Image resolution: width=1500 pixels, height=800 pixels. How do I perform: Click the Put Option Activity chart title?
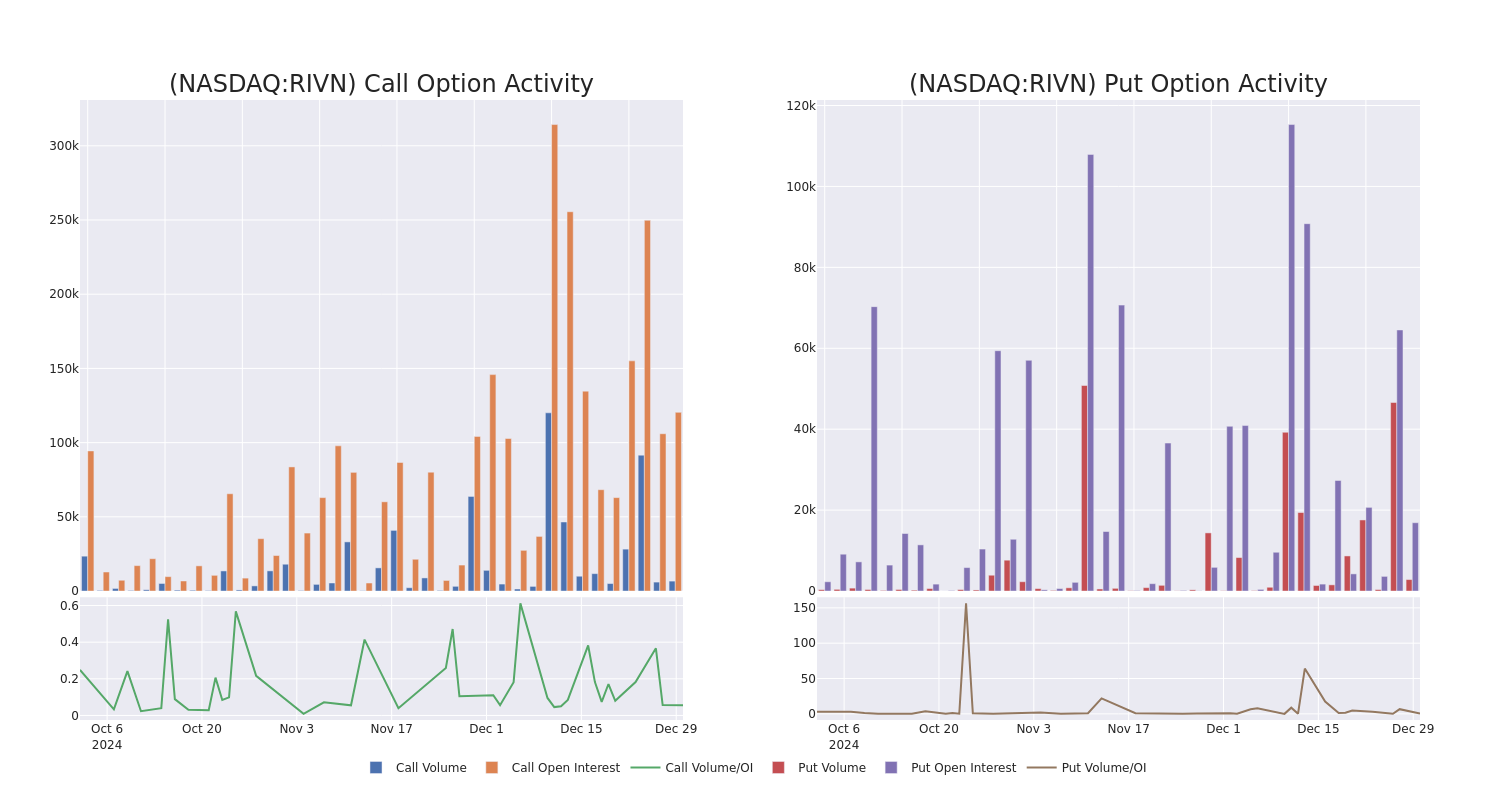point(1118,84)
